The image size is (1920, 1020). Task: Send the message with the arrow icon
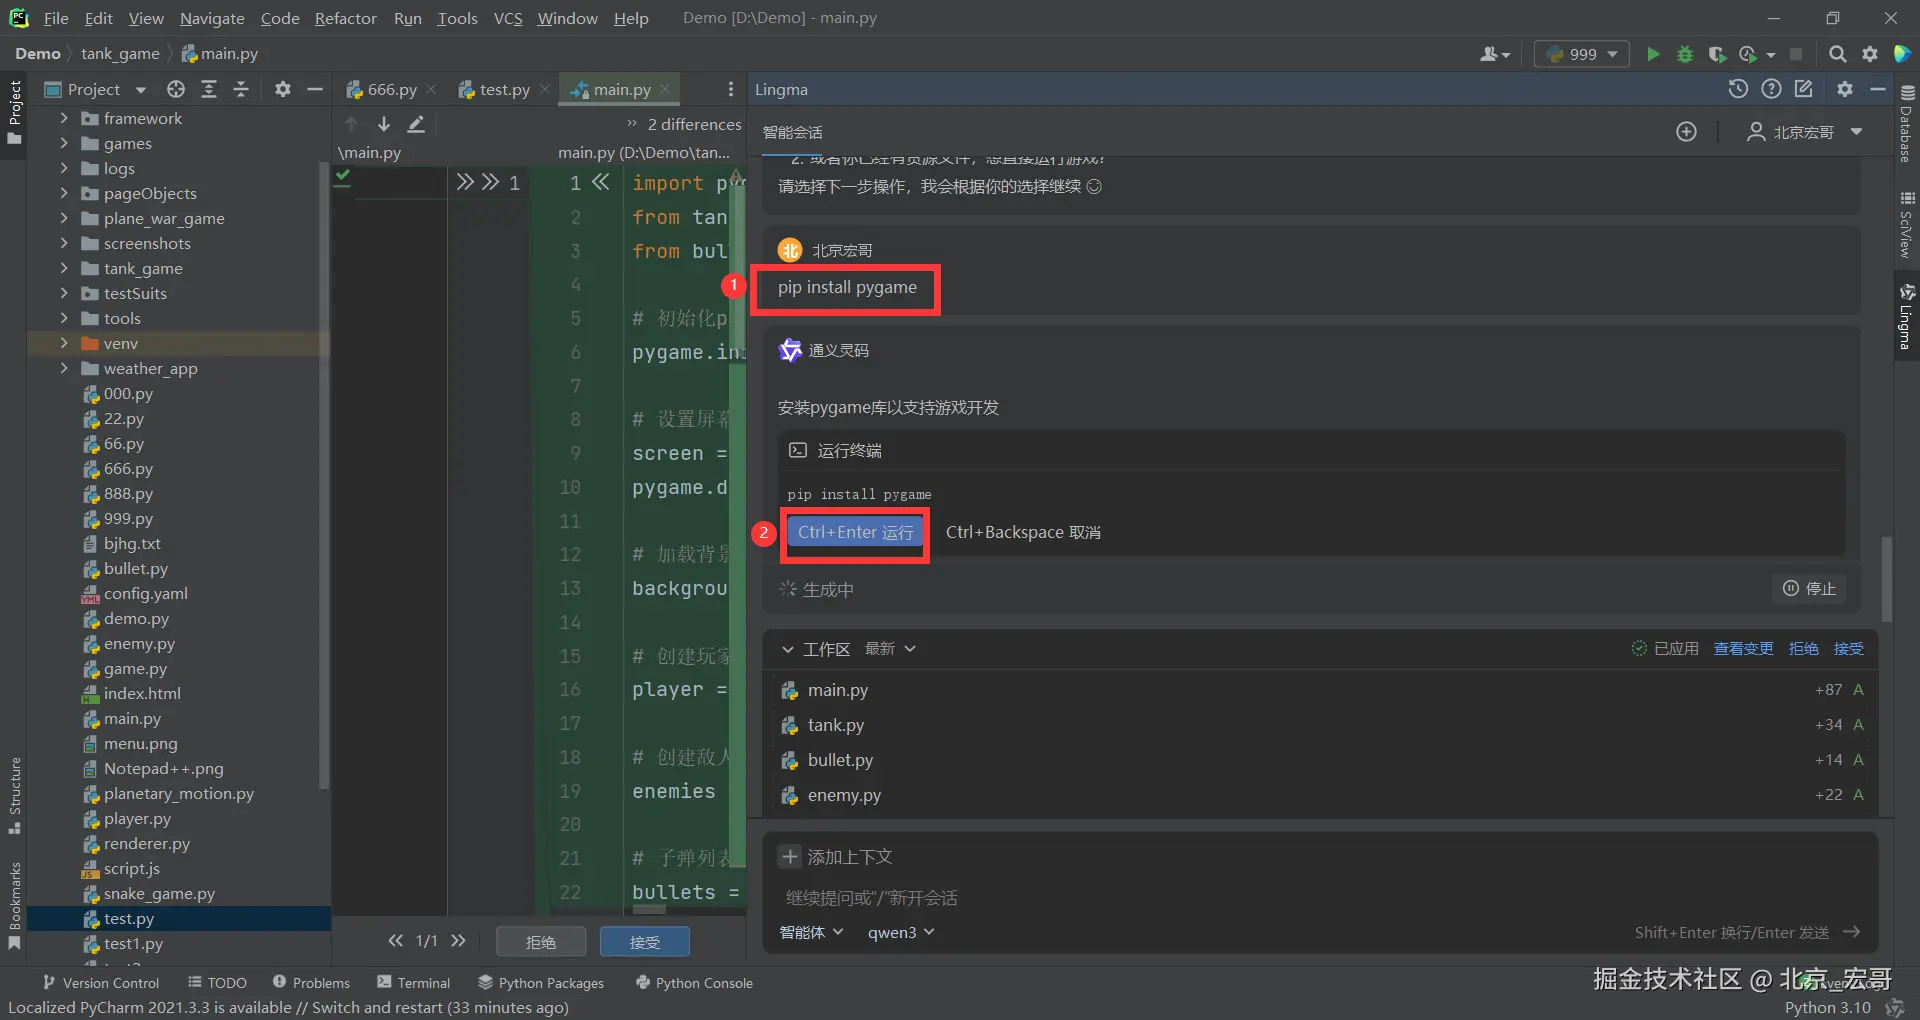1852,932
